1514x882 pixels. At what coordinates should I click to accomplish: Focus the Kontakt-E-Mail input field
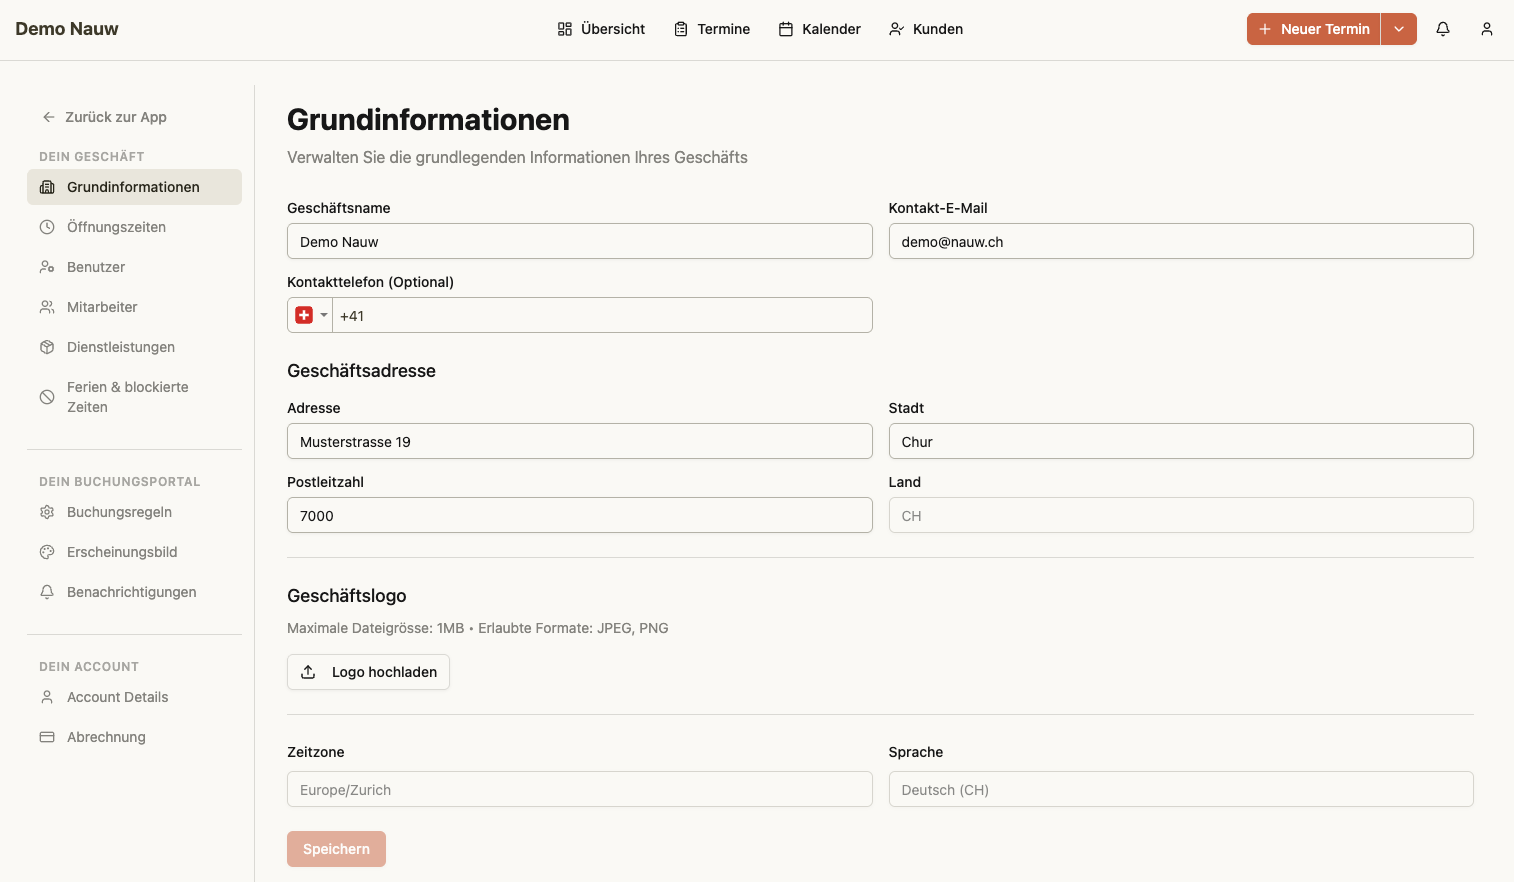click(x=1181, y=241)
